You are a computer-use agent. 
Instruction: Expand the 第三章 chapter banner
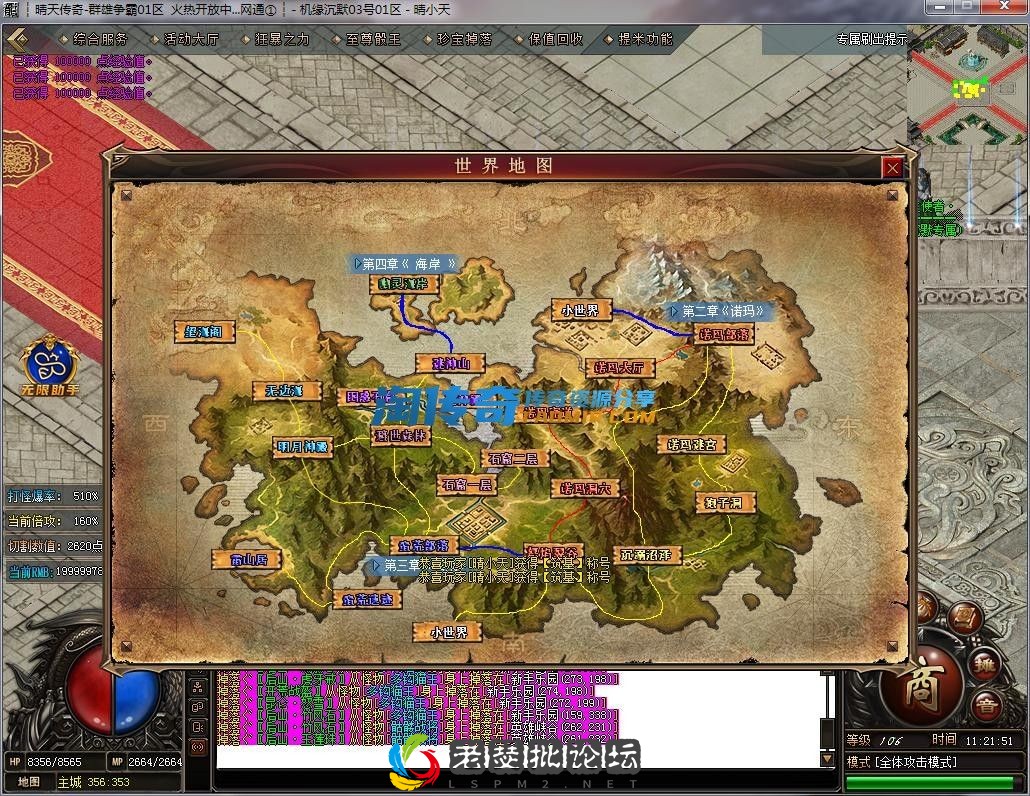tap(394, 565)
